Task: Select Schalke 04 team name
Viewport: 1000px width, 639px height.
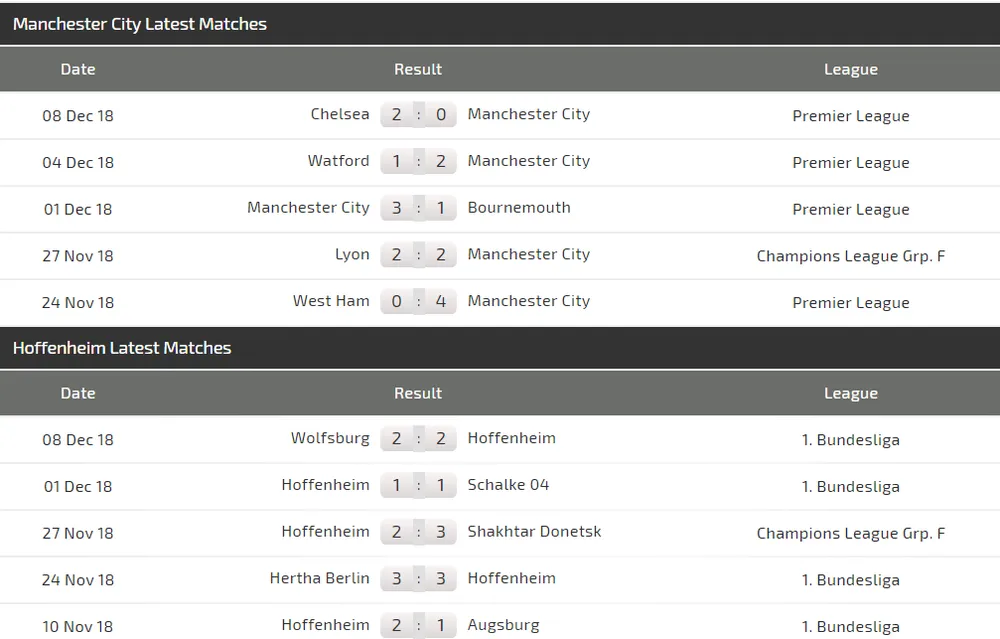Action: (x=508, y=485)
